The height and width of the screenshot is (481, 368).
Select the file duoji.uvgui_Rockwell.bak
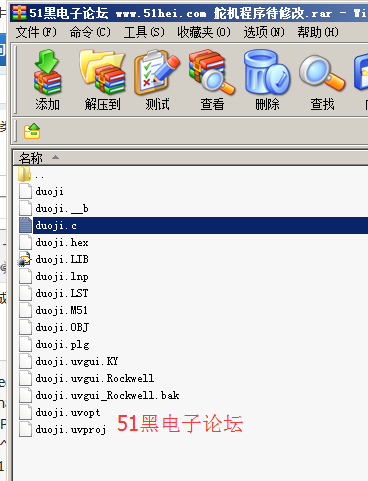tap(107, 395)
